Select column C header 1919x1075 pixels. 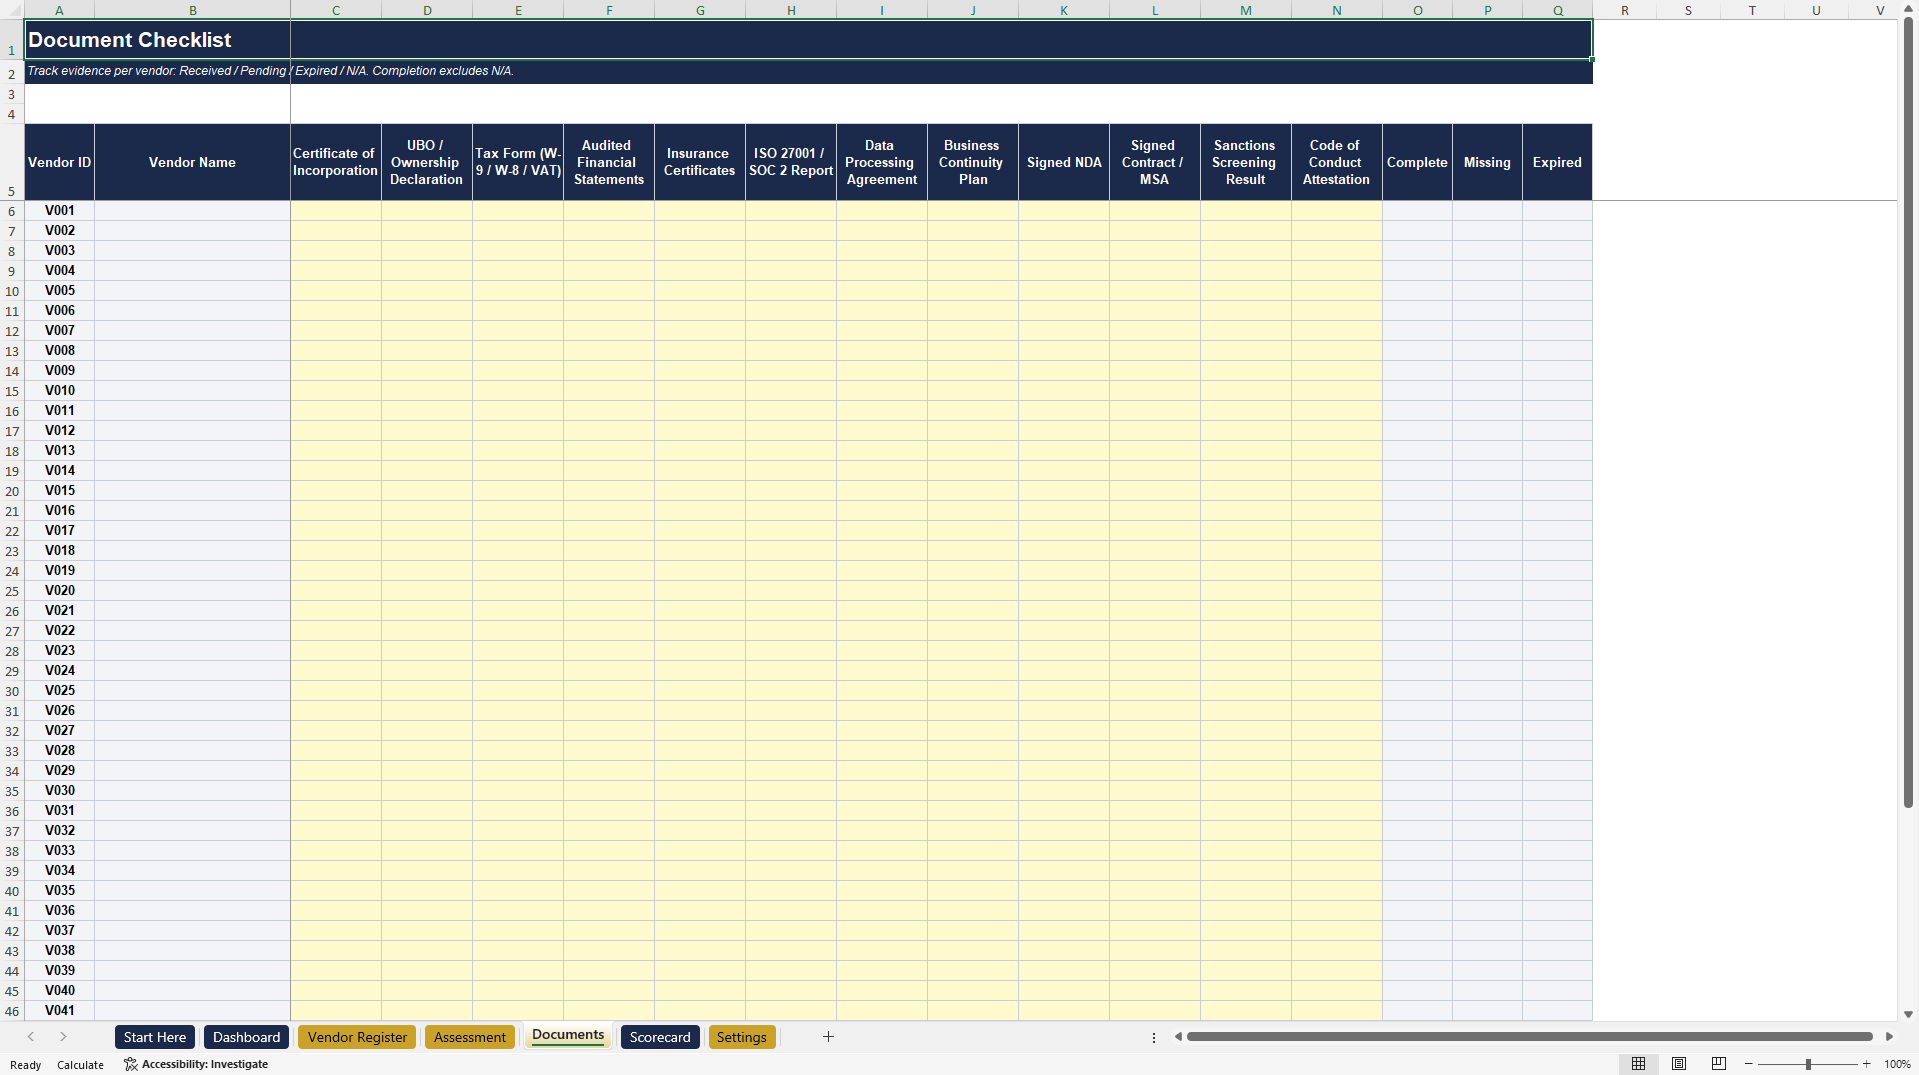tap(336, 10)
